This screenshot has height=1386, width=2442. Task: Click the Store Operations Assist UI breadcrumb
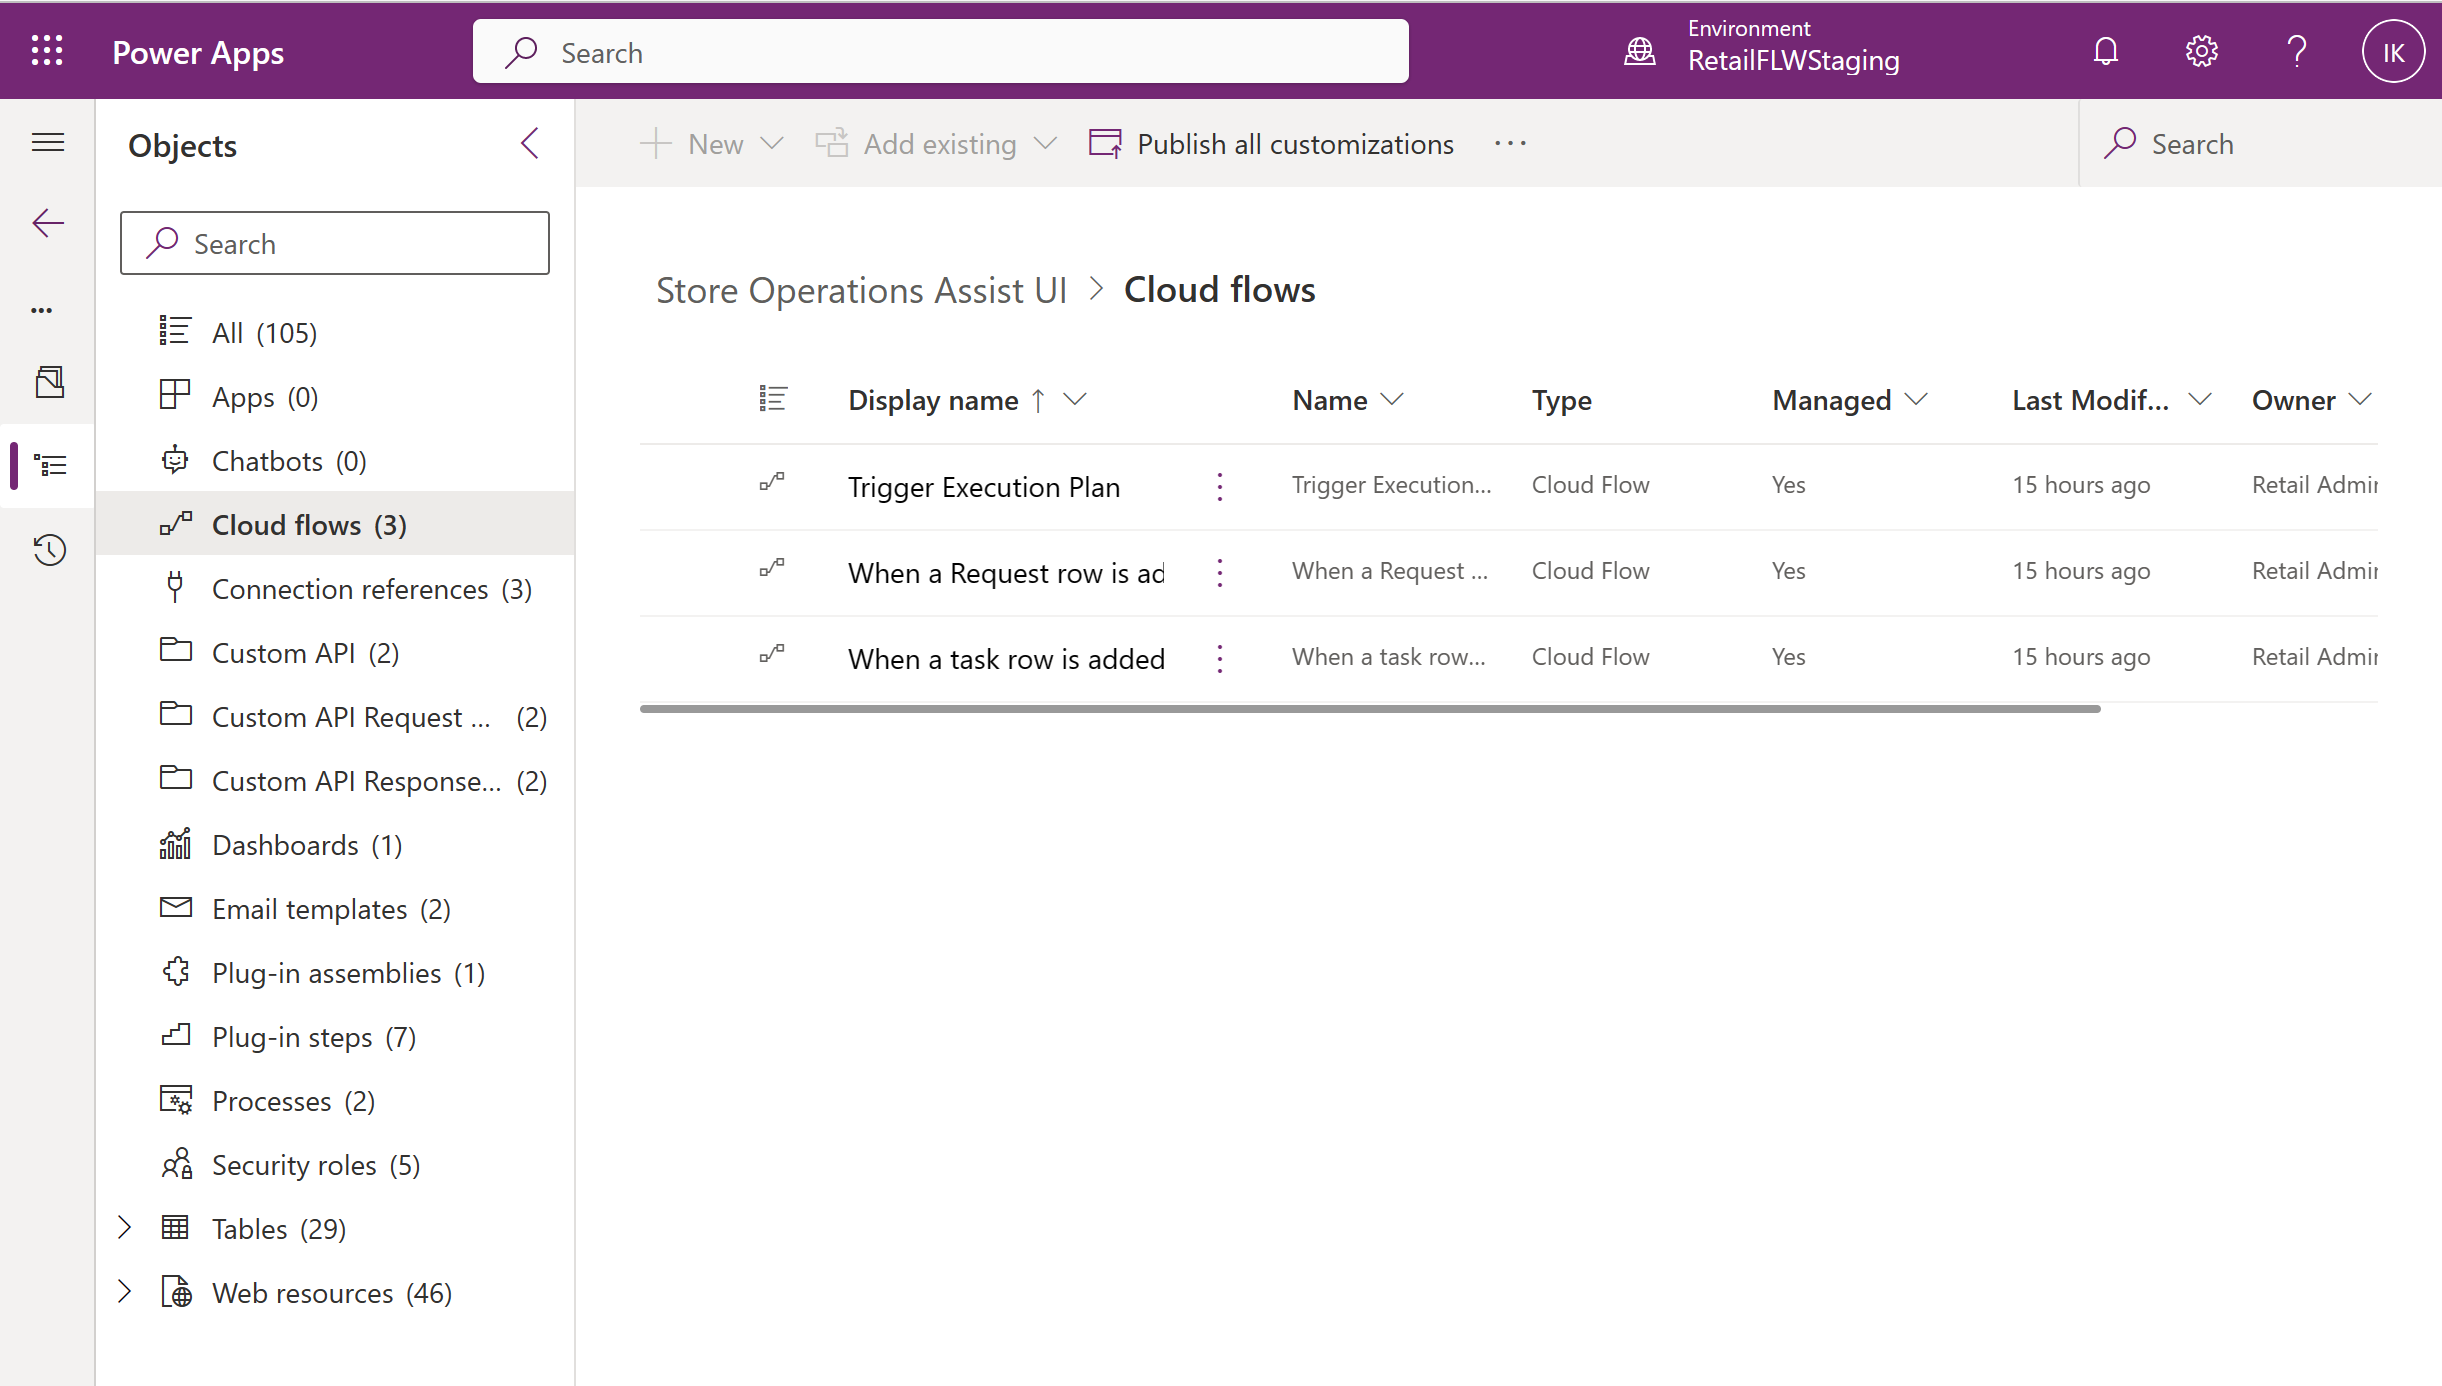click(860, 289)
